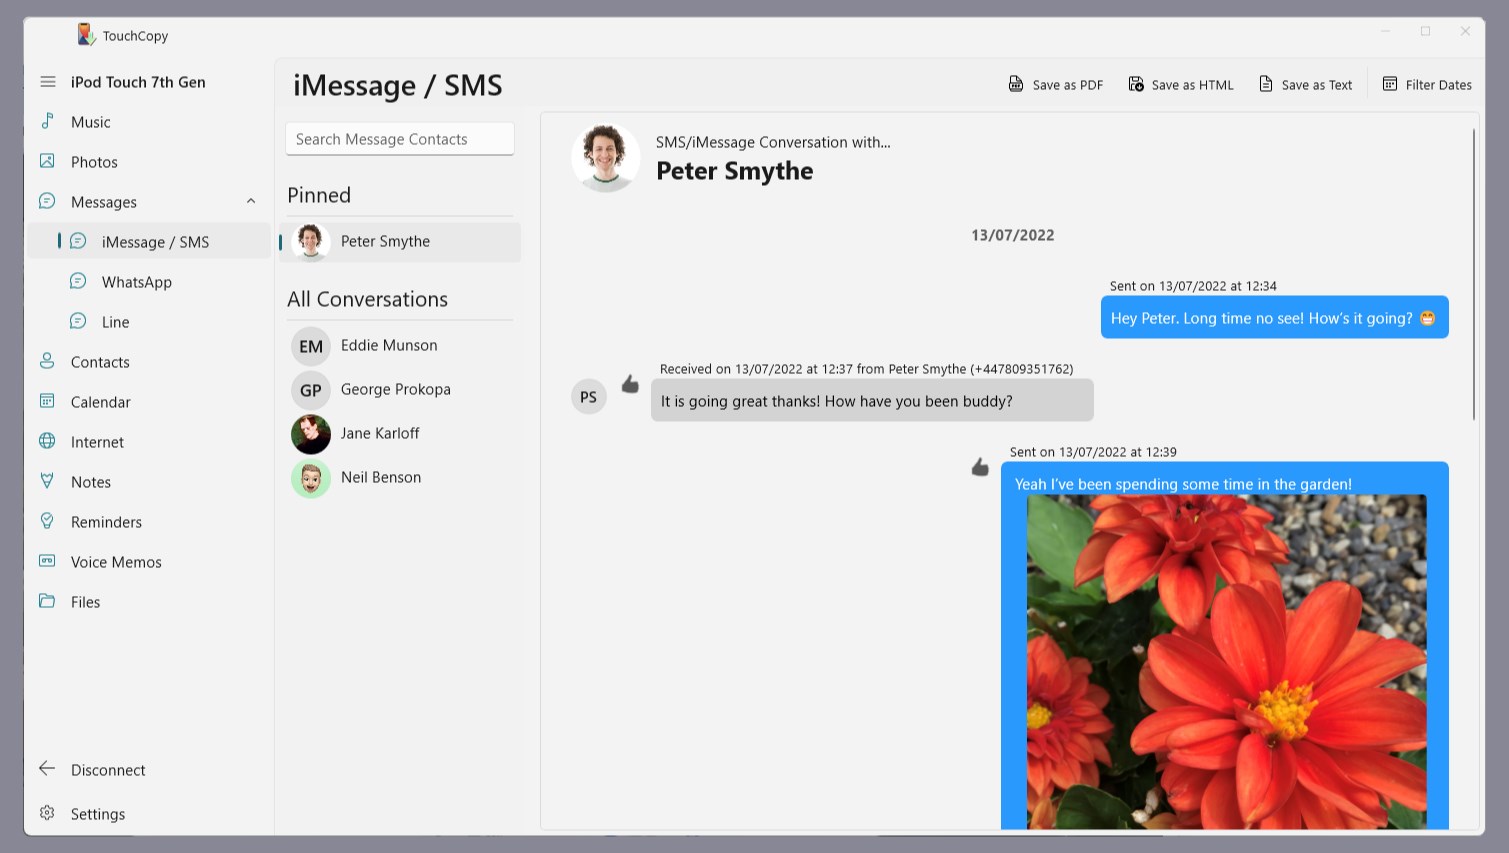Open TouchCopy Settings

(148, 814)
